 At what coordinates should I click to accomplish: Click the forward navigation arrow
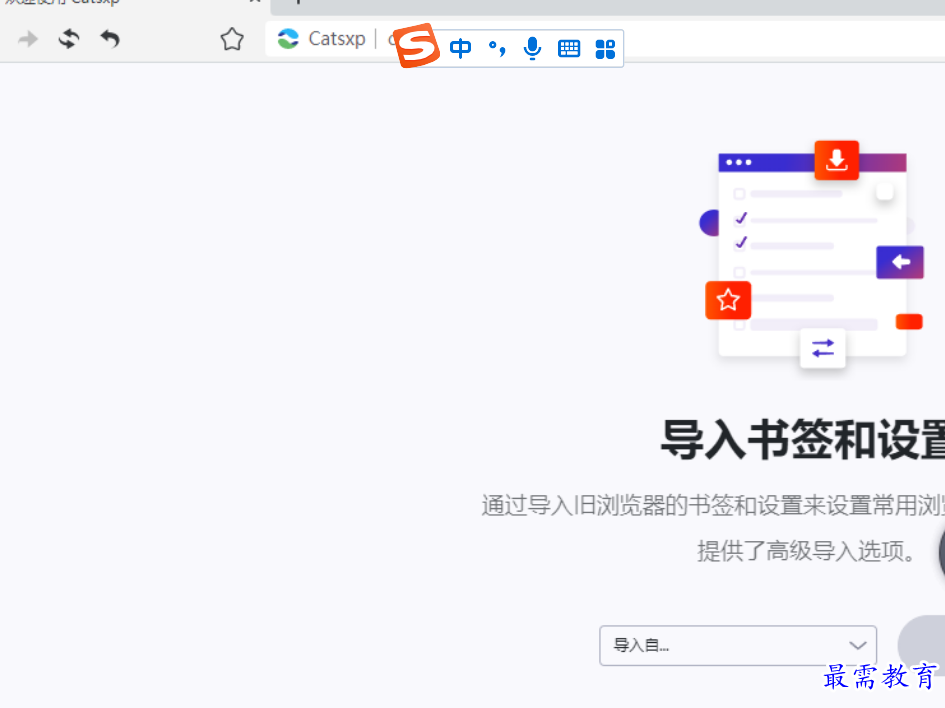[27, 39]
